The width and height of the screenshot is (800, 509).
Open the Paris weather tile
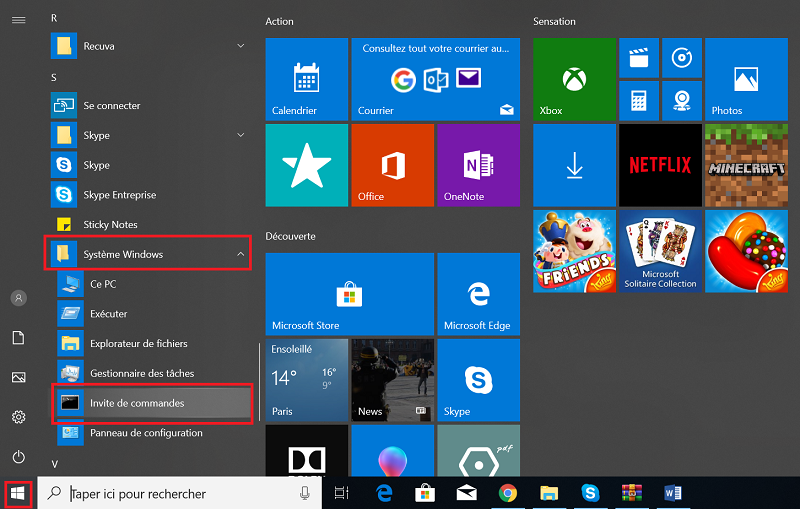point(307,380)
